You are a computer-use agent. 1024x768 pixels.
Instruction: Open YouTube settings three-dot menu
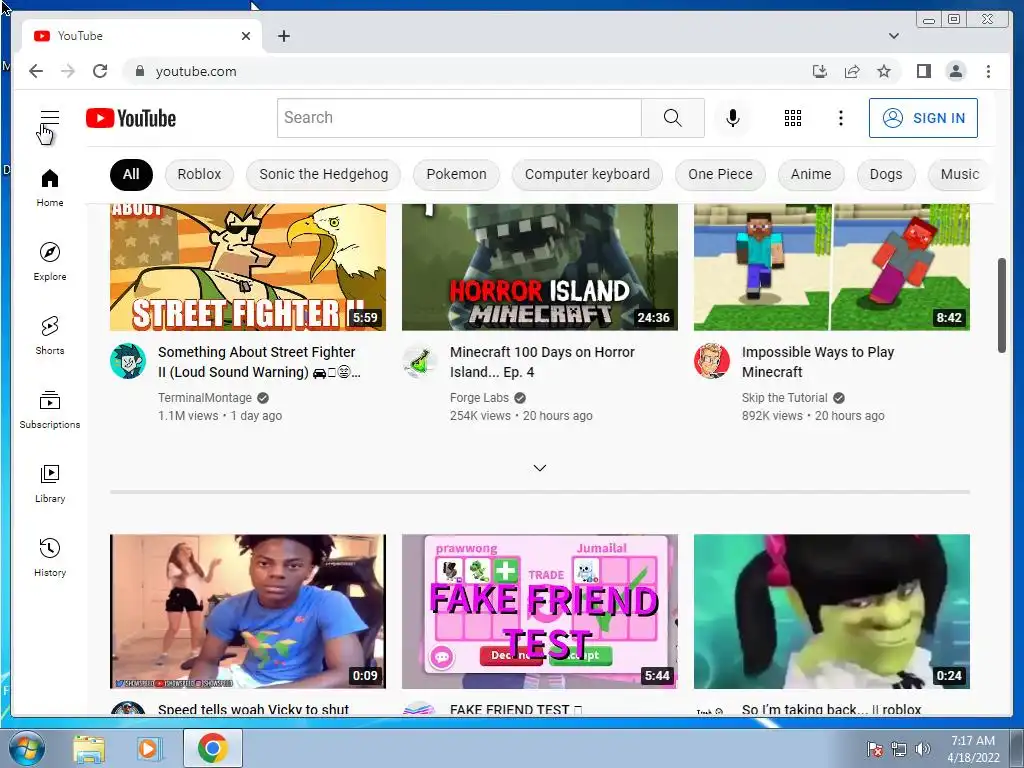click(x=840, y=118)
